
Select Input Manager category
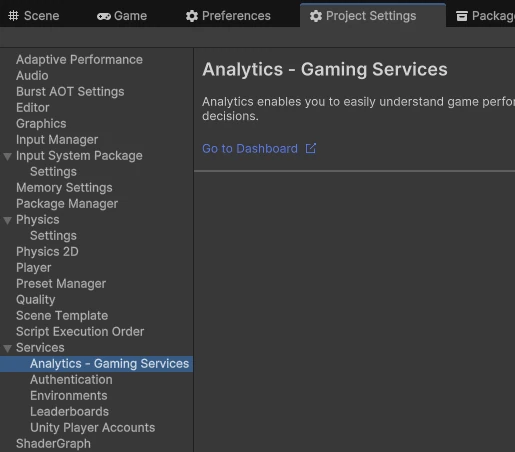click(57, 140)
